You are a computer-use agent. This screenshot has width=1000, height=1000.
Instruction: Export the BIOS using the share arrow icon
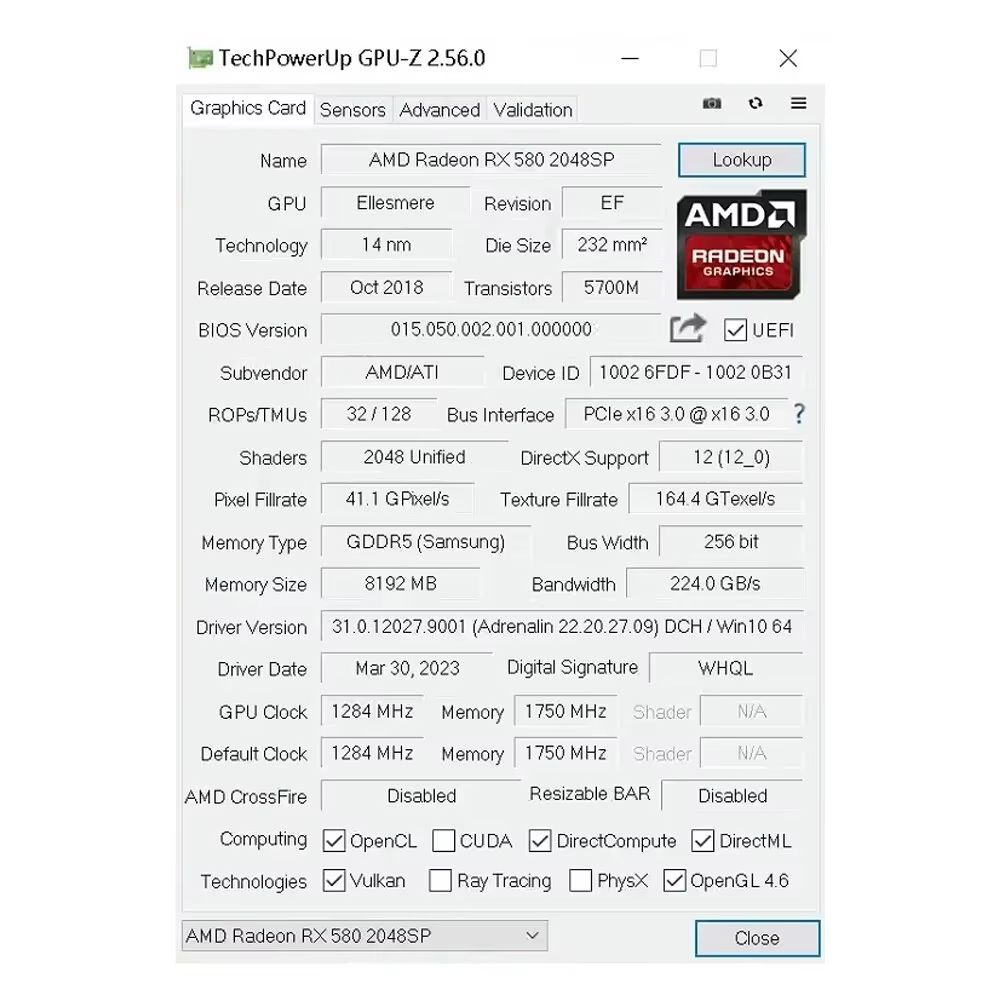(688, 327)
